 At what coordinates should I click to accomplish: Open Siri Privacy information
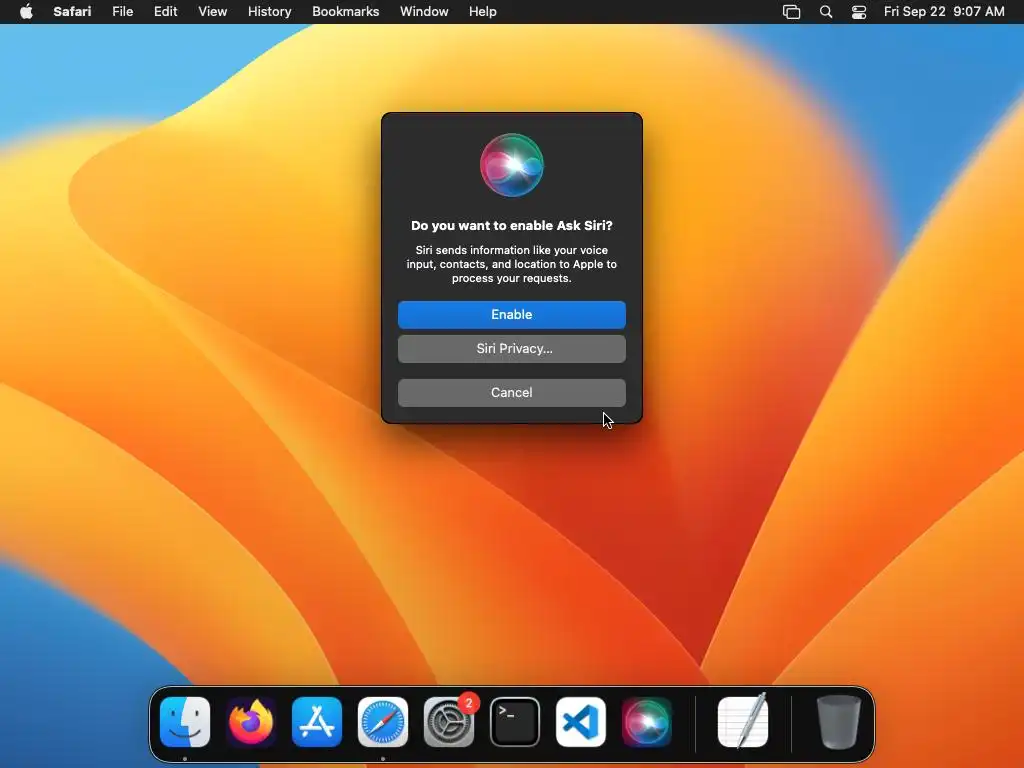(511, 349)
